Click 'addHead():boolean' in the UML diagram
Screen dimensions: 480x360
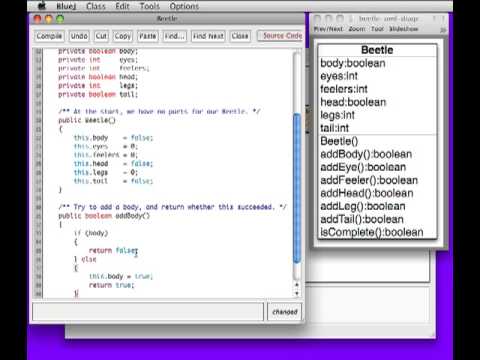click(x=367, y=193)
